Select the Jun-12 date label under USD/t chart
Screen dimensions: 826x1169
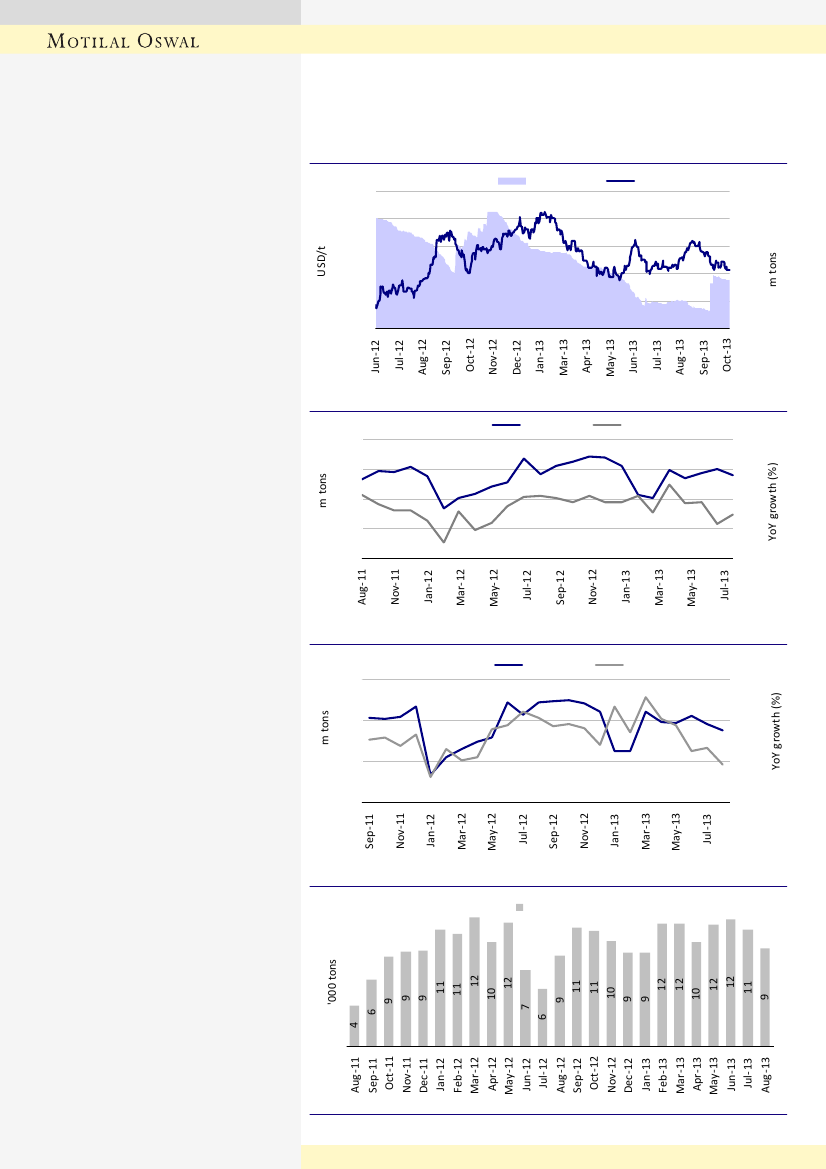(x=376, y=357)
